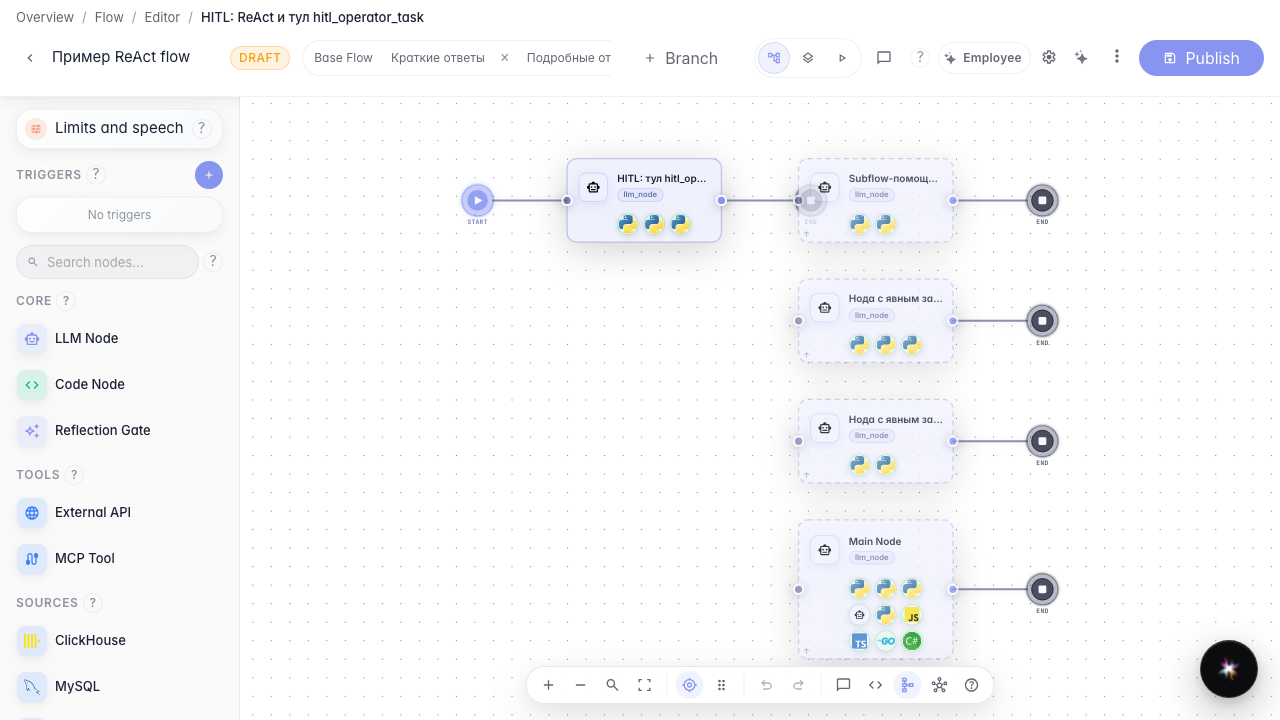Focus the Search nodes field
The width and height of the screenshot is (1280, 720).
[x=107, y=262]
